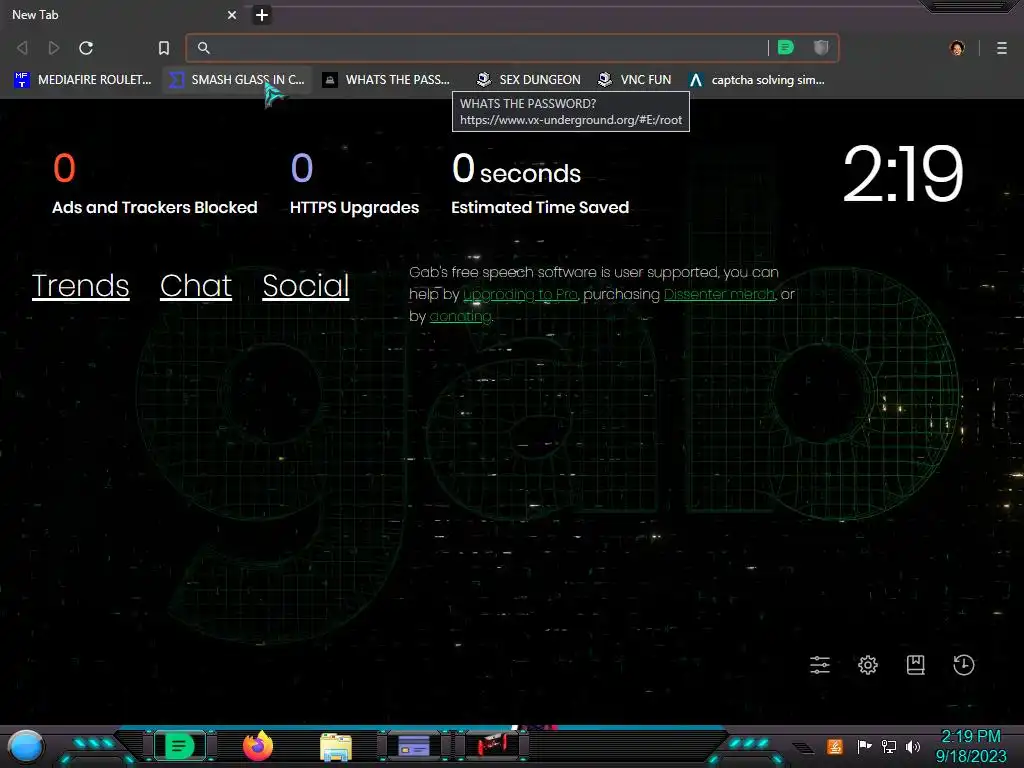Click the green Dissenter comment icon
Screen dimensions: 1024x768
(786, 47)
